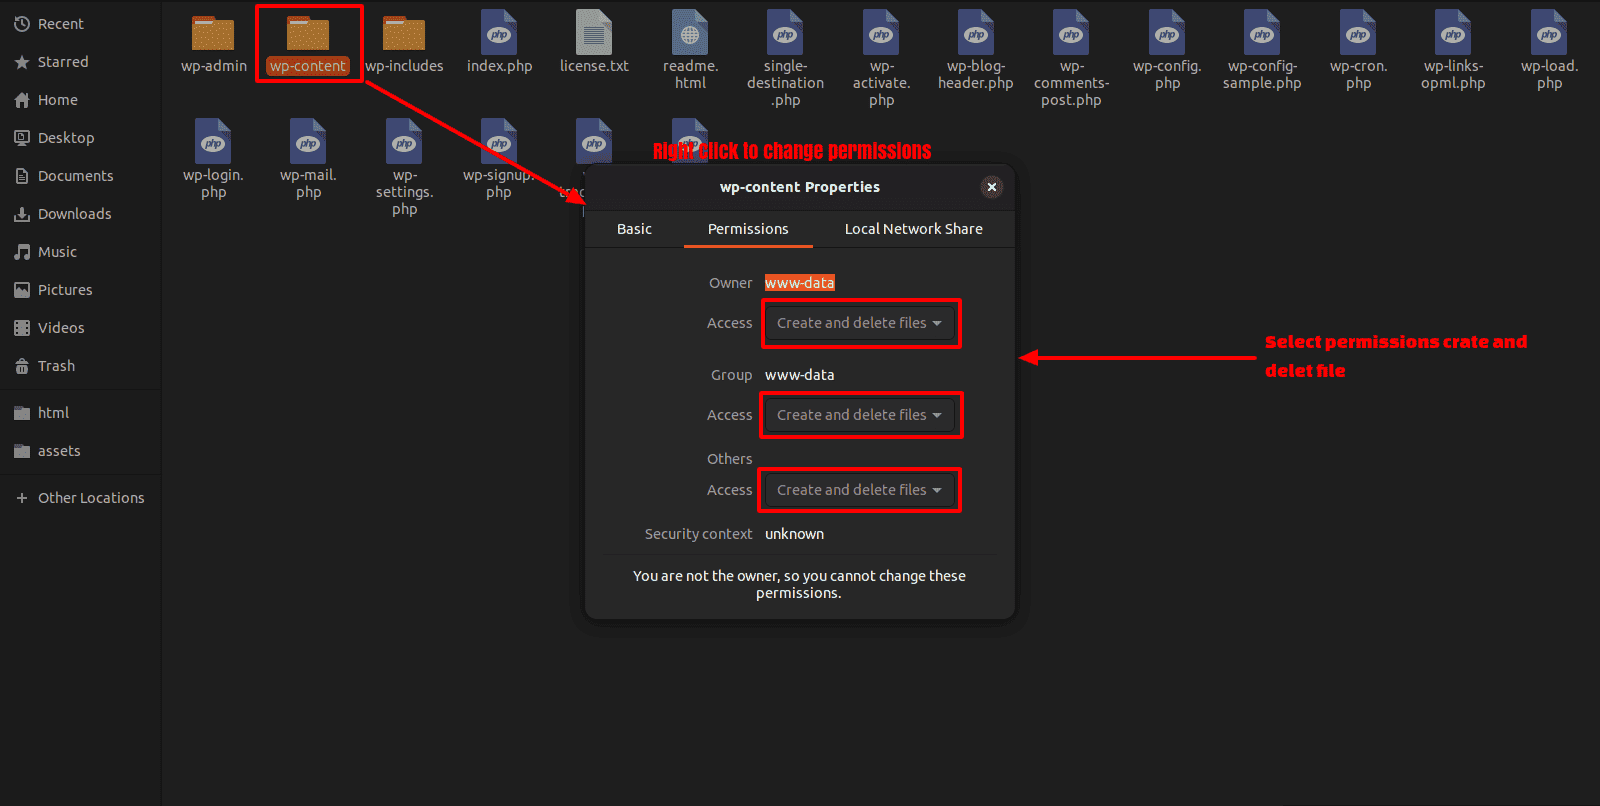Select the wp-settings.php file icon
The image size is (1600, 806).
click(x=404, y=141)
